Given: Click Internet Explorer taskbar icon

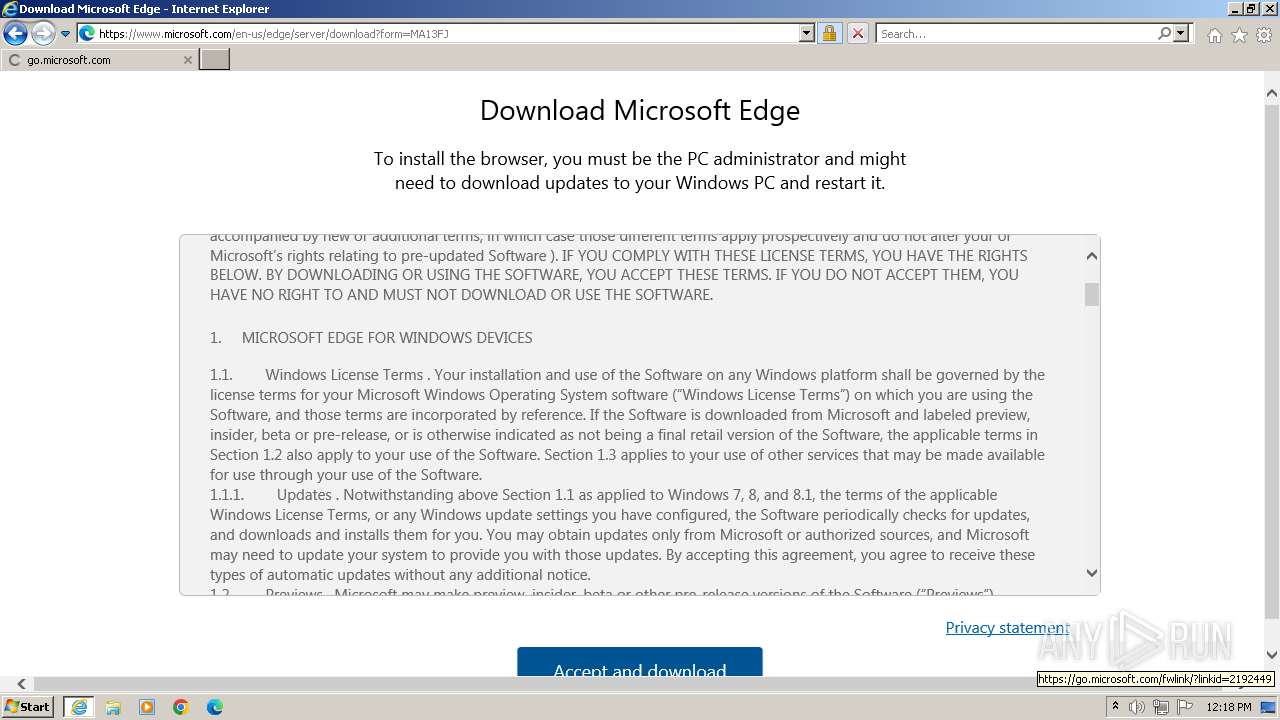Looking at the screenshot, I should [78, 707].
